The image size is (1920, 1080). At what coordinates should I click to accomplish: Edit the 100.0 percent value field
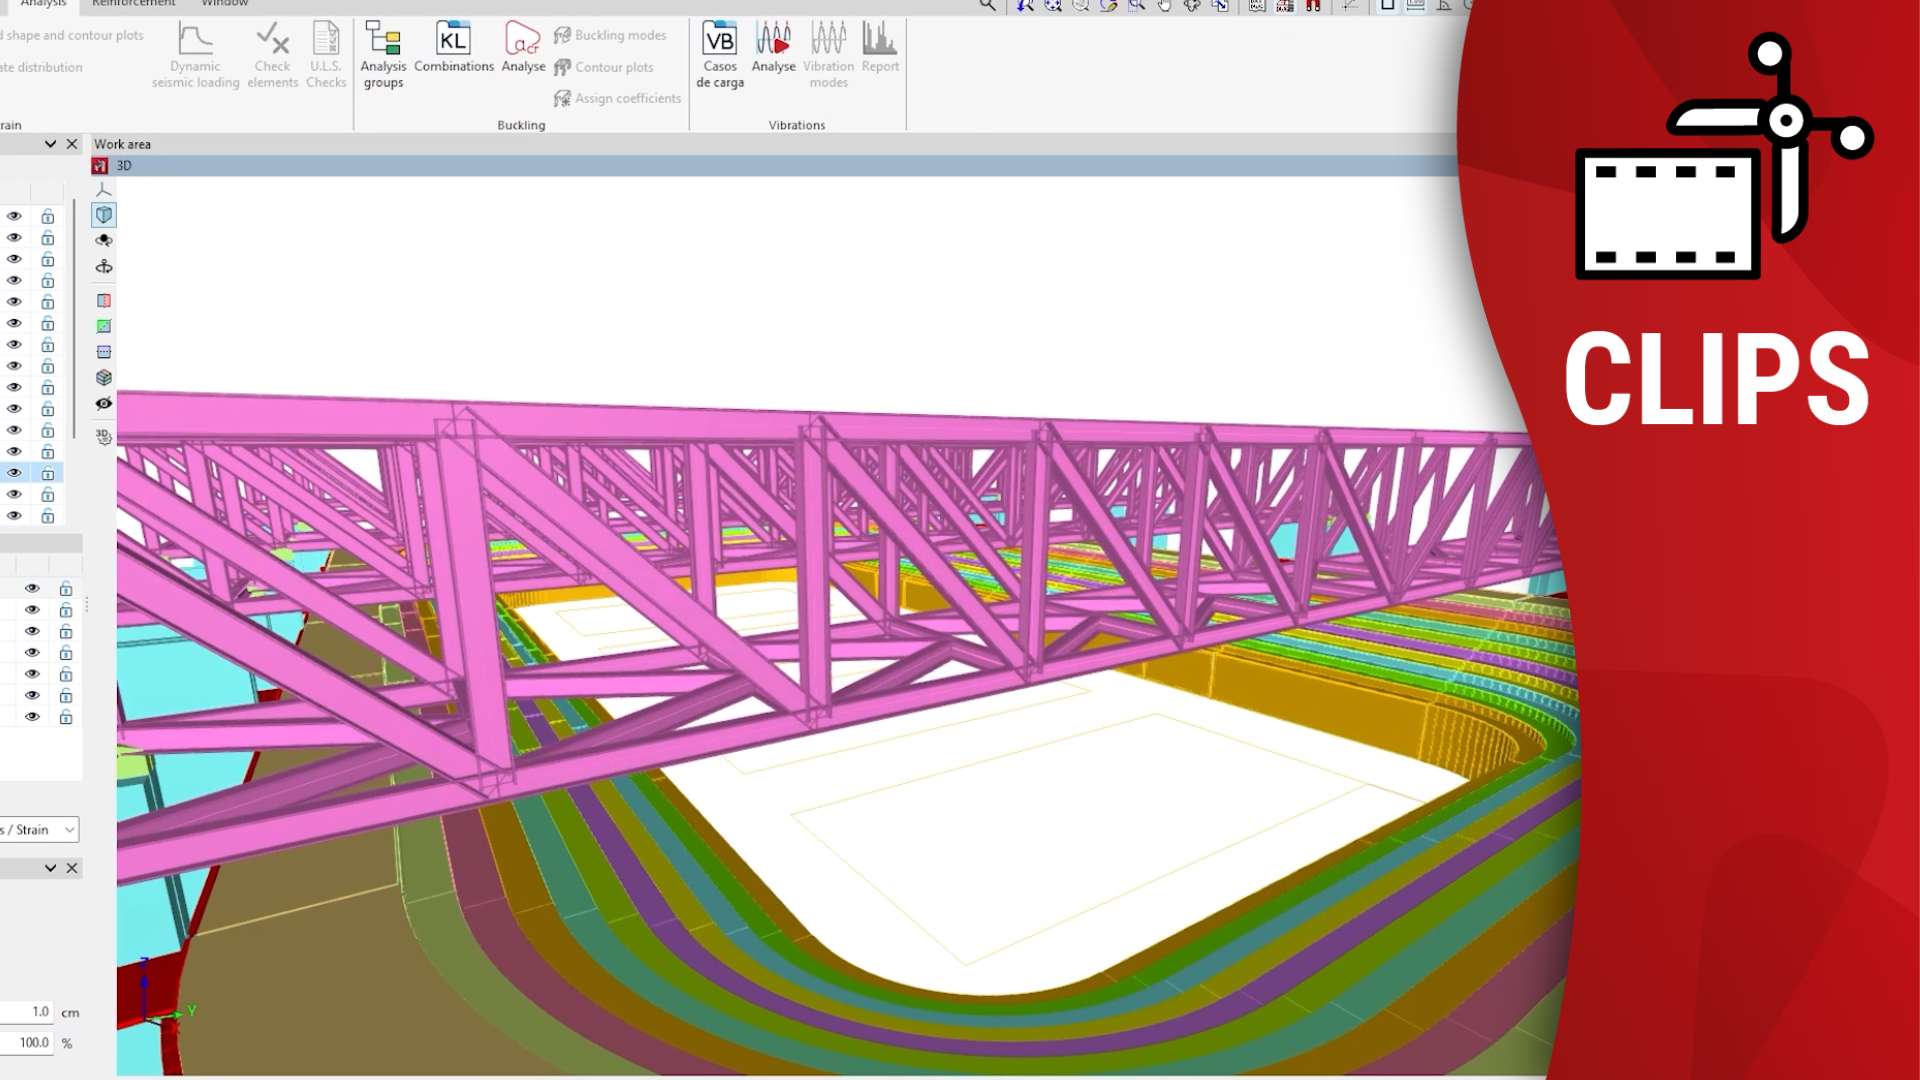point(30,1042)
